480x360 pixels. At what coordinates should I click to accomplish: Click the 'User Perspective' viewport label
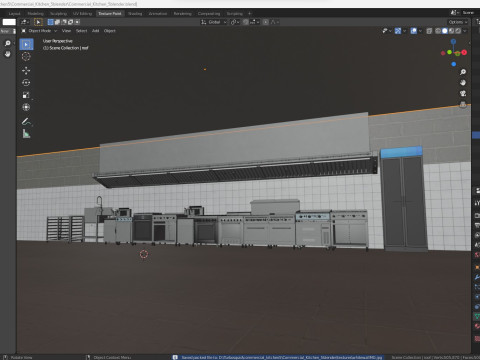tap(57, 41)
